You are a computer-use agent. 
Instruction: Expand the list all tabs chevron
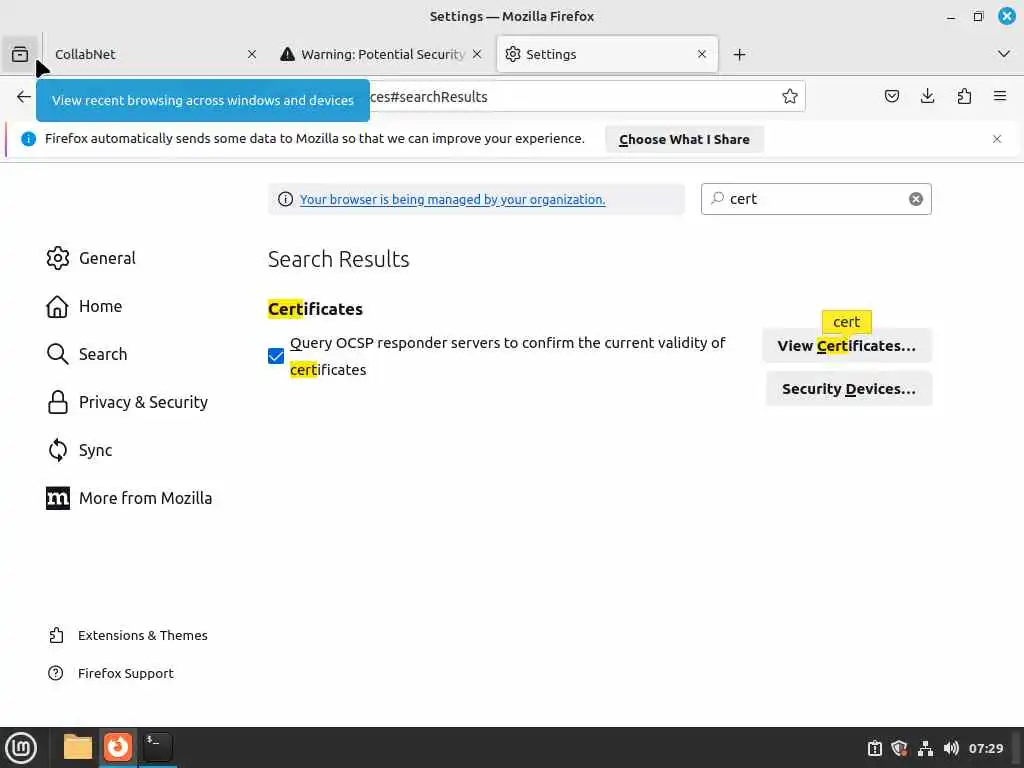click(1004, 54)
